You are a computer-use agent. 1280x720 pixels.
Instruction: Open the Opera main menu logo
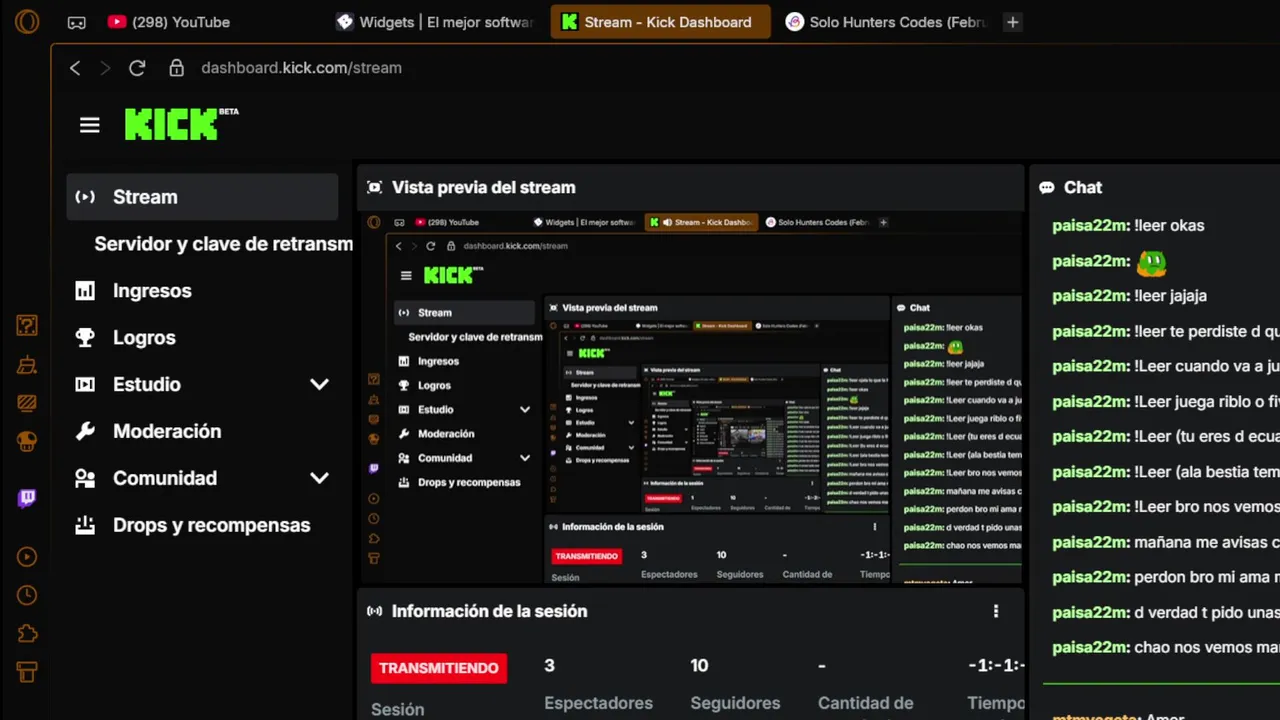tap(27, 22)
